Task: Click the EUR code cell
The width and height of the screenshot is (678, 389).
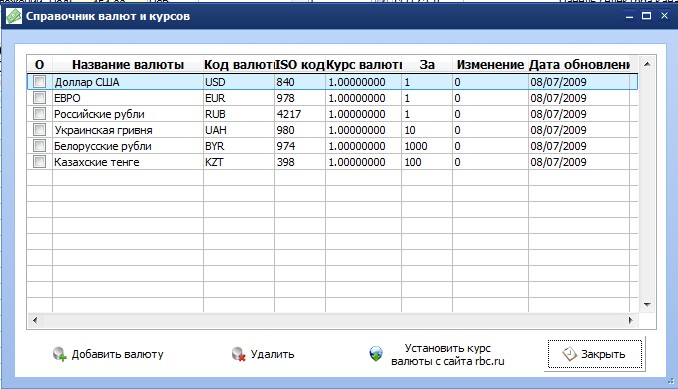Action: click(x=239, y=98)
